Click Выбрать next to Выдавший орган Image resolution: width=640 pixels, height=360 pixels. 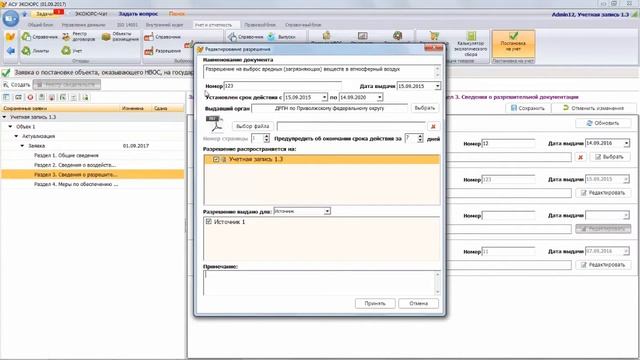coord(424,108)
